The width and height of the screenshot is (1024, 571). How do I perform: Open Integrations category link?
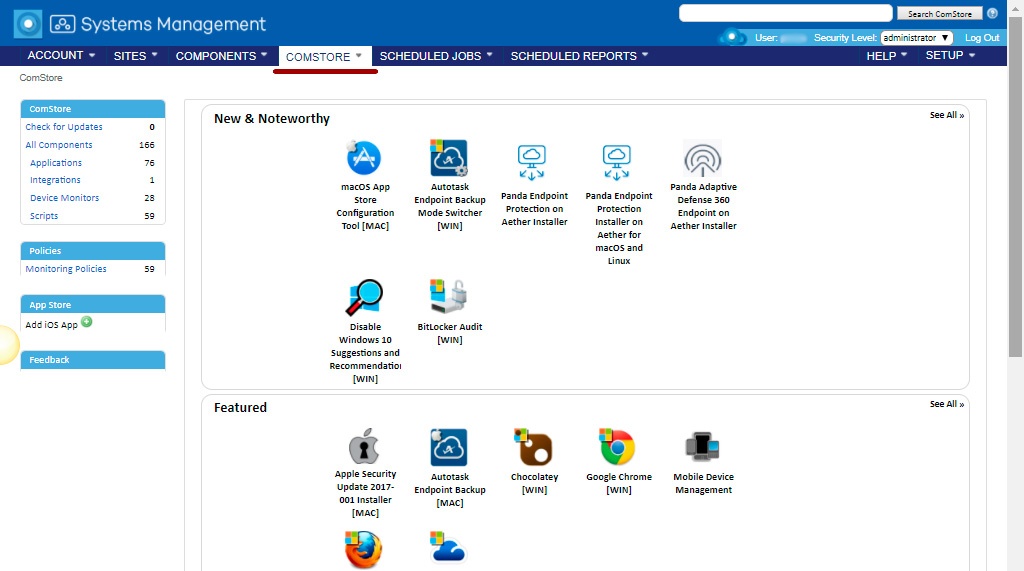tap(56, 180)
